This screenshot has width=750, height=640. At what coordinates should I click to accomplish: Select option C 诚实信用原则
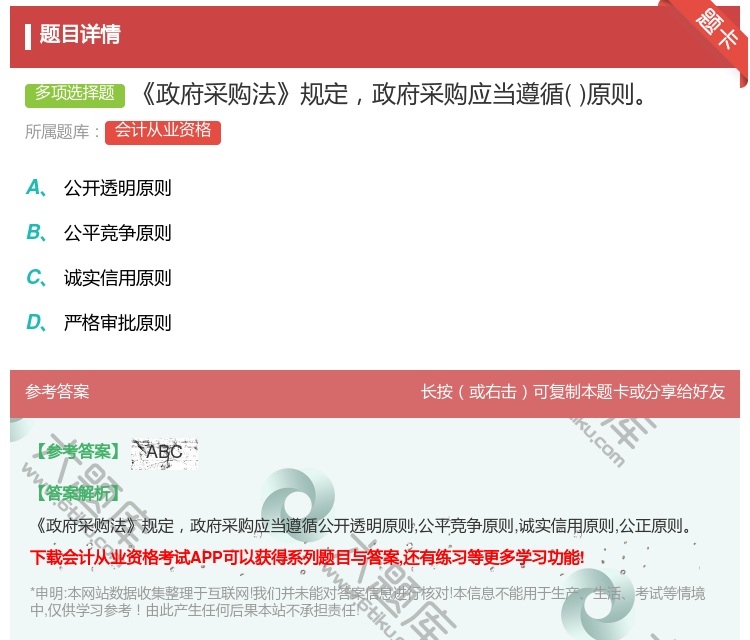(99, 278)
